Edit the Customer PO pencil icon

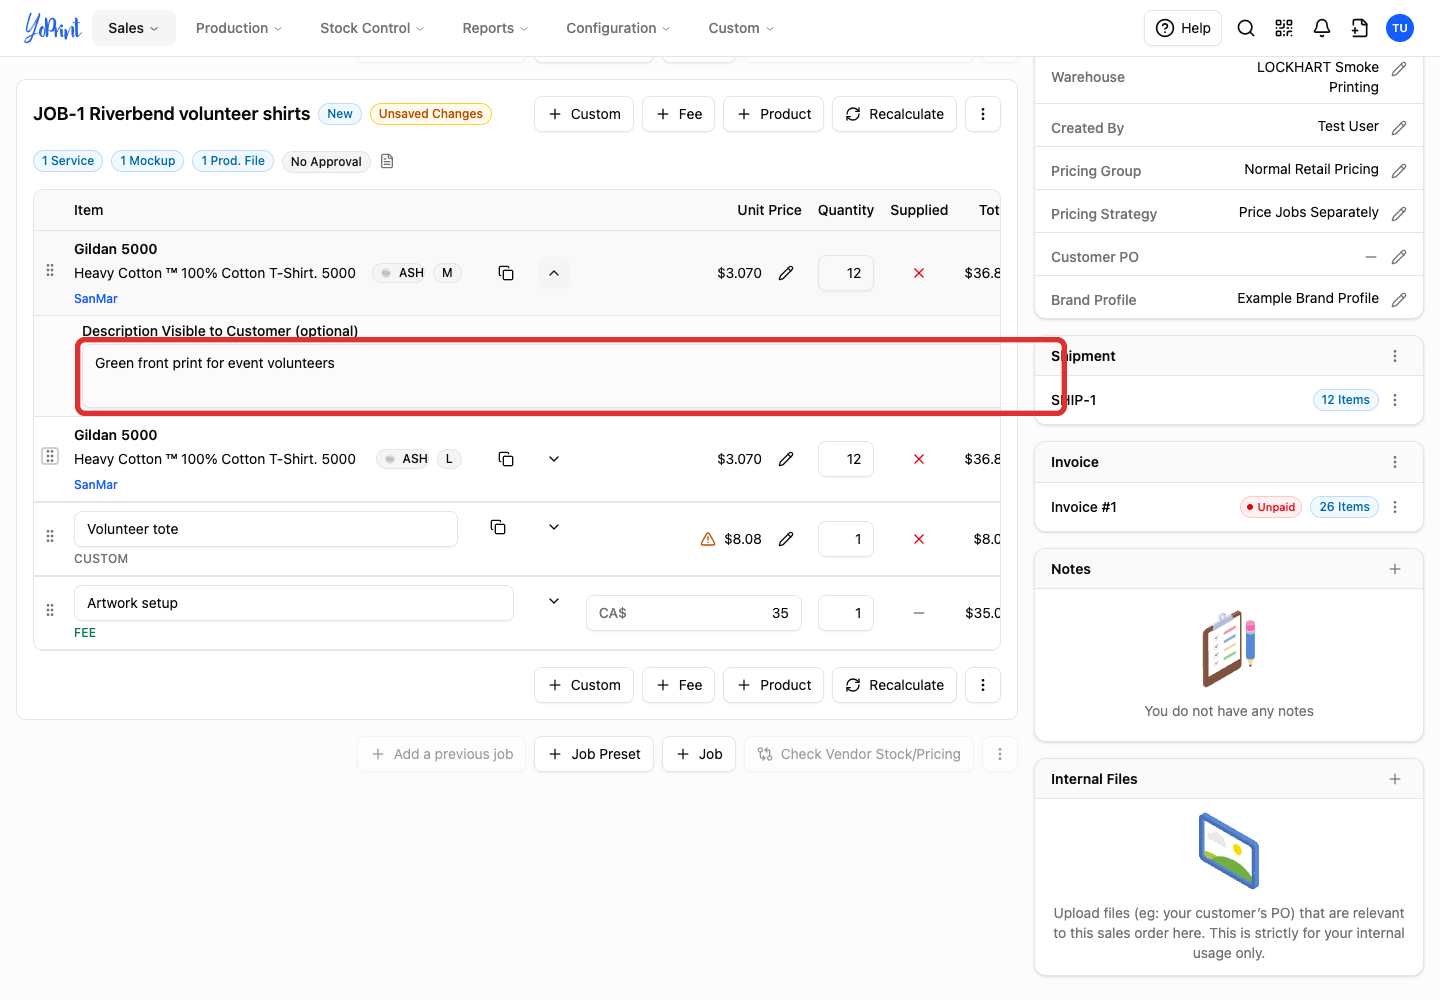click(1399, 257)
